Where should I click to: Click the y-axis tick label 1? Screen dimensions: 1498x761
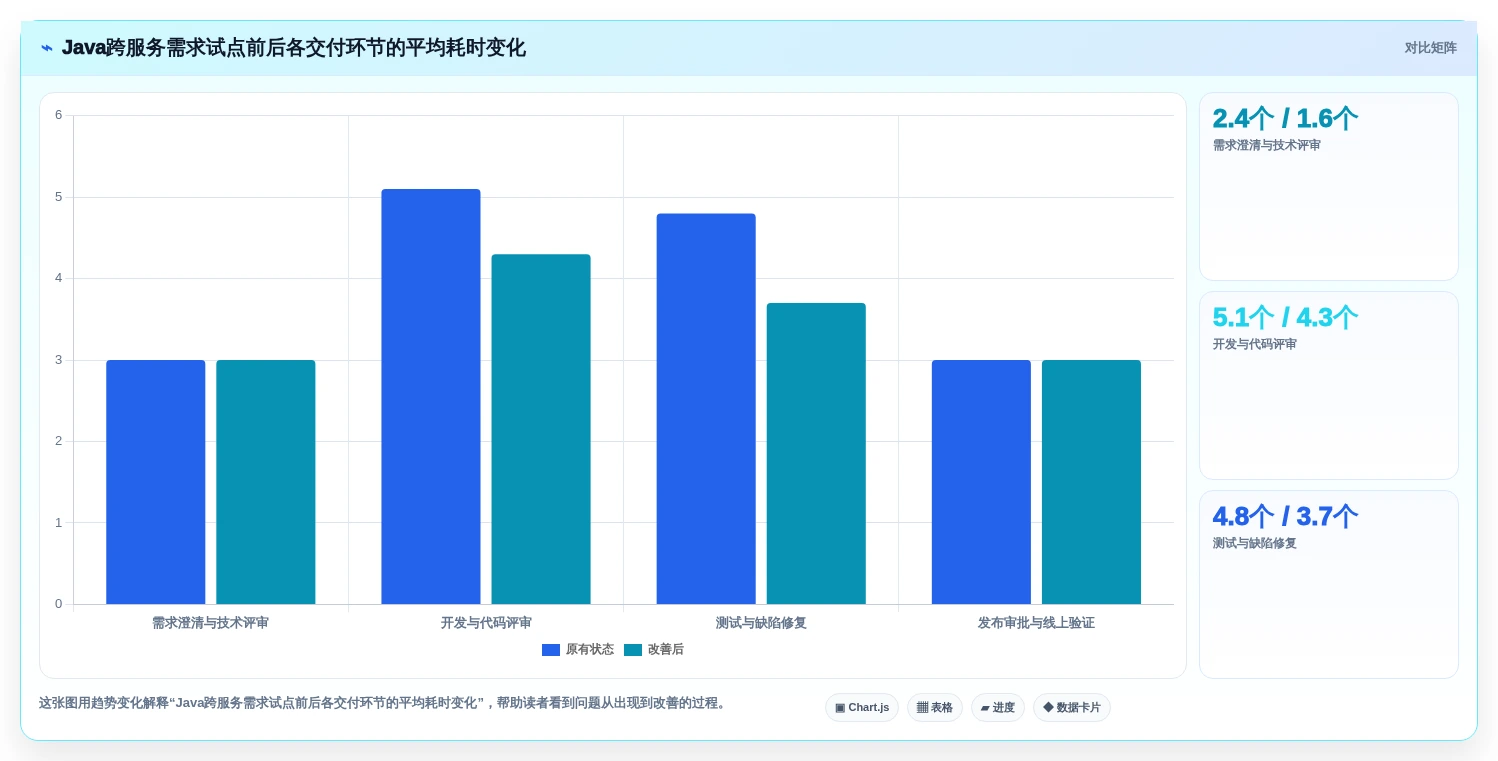(x=59, y=523)
